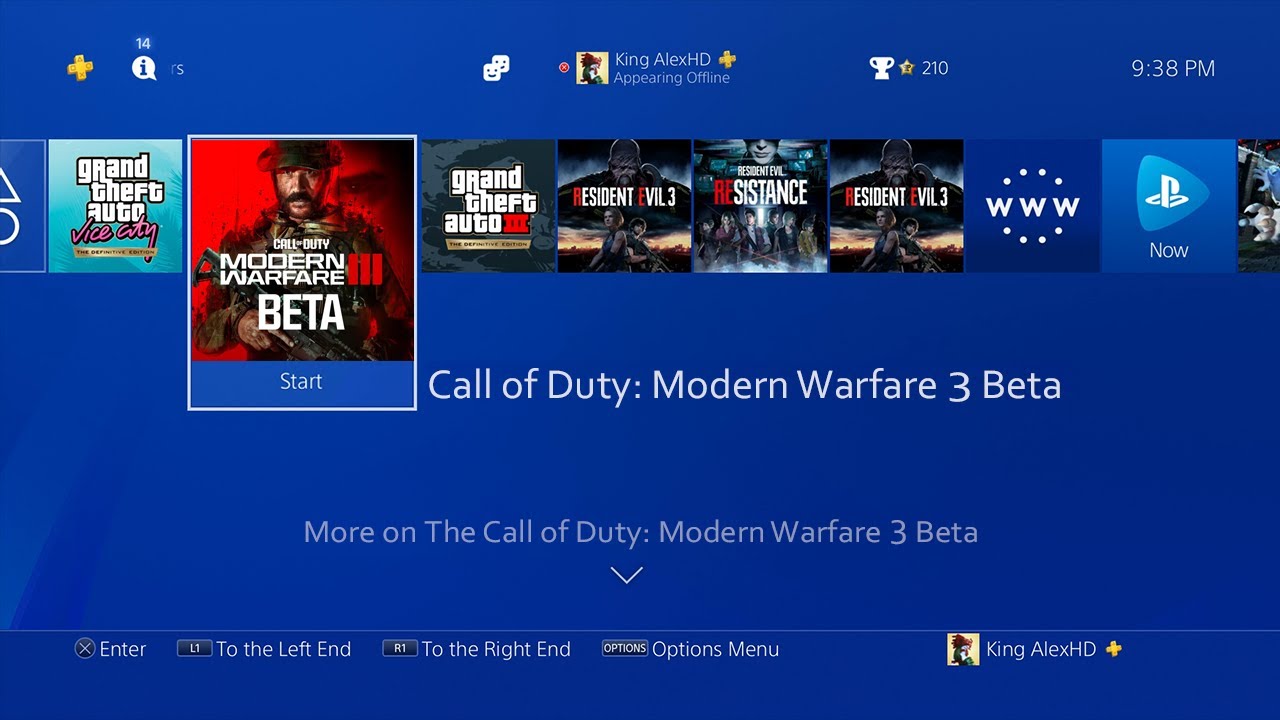Click R1 To the Right End hint

pyautogui.click(x=476, y=649)
